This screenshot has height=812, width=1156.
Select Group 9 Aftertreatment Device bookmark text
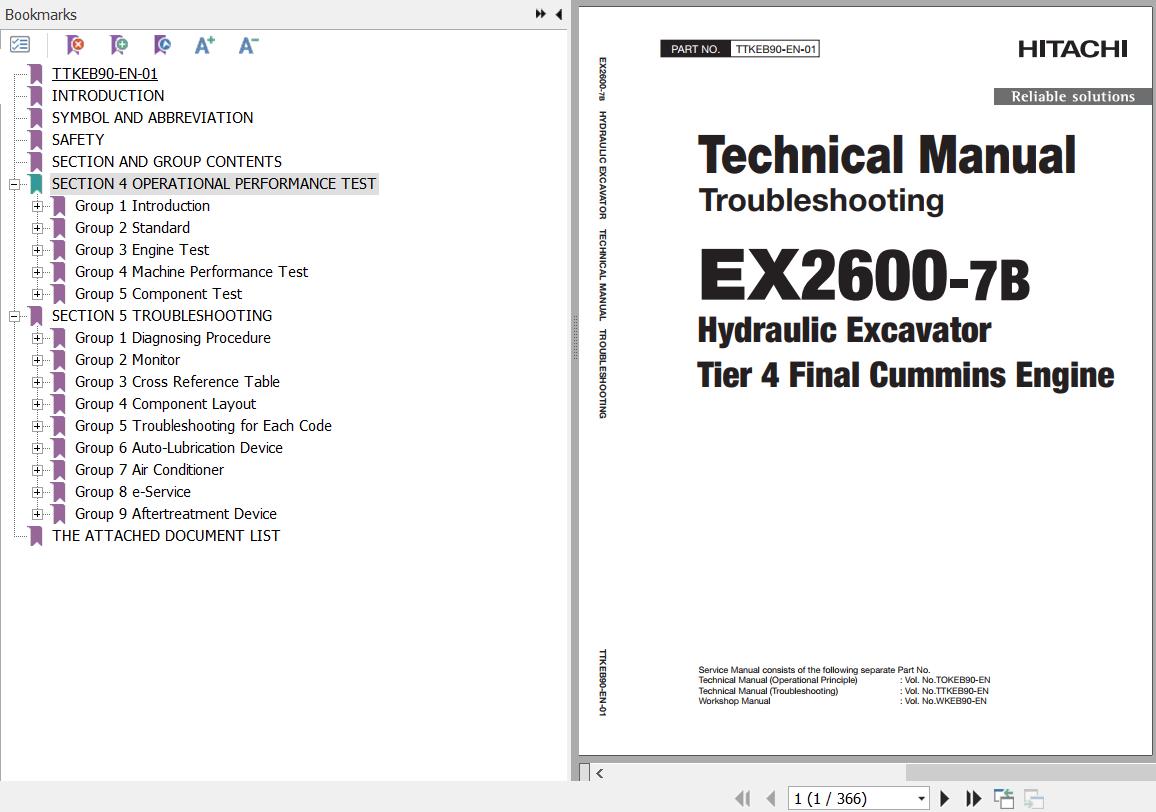pyautogui.click(x=175, y=514)
